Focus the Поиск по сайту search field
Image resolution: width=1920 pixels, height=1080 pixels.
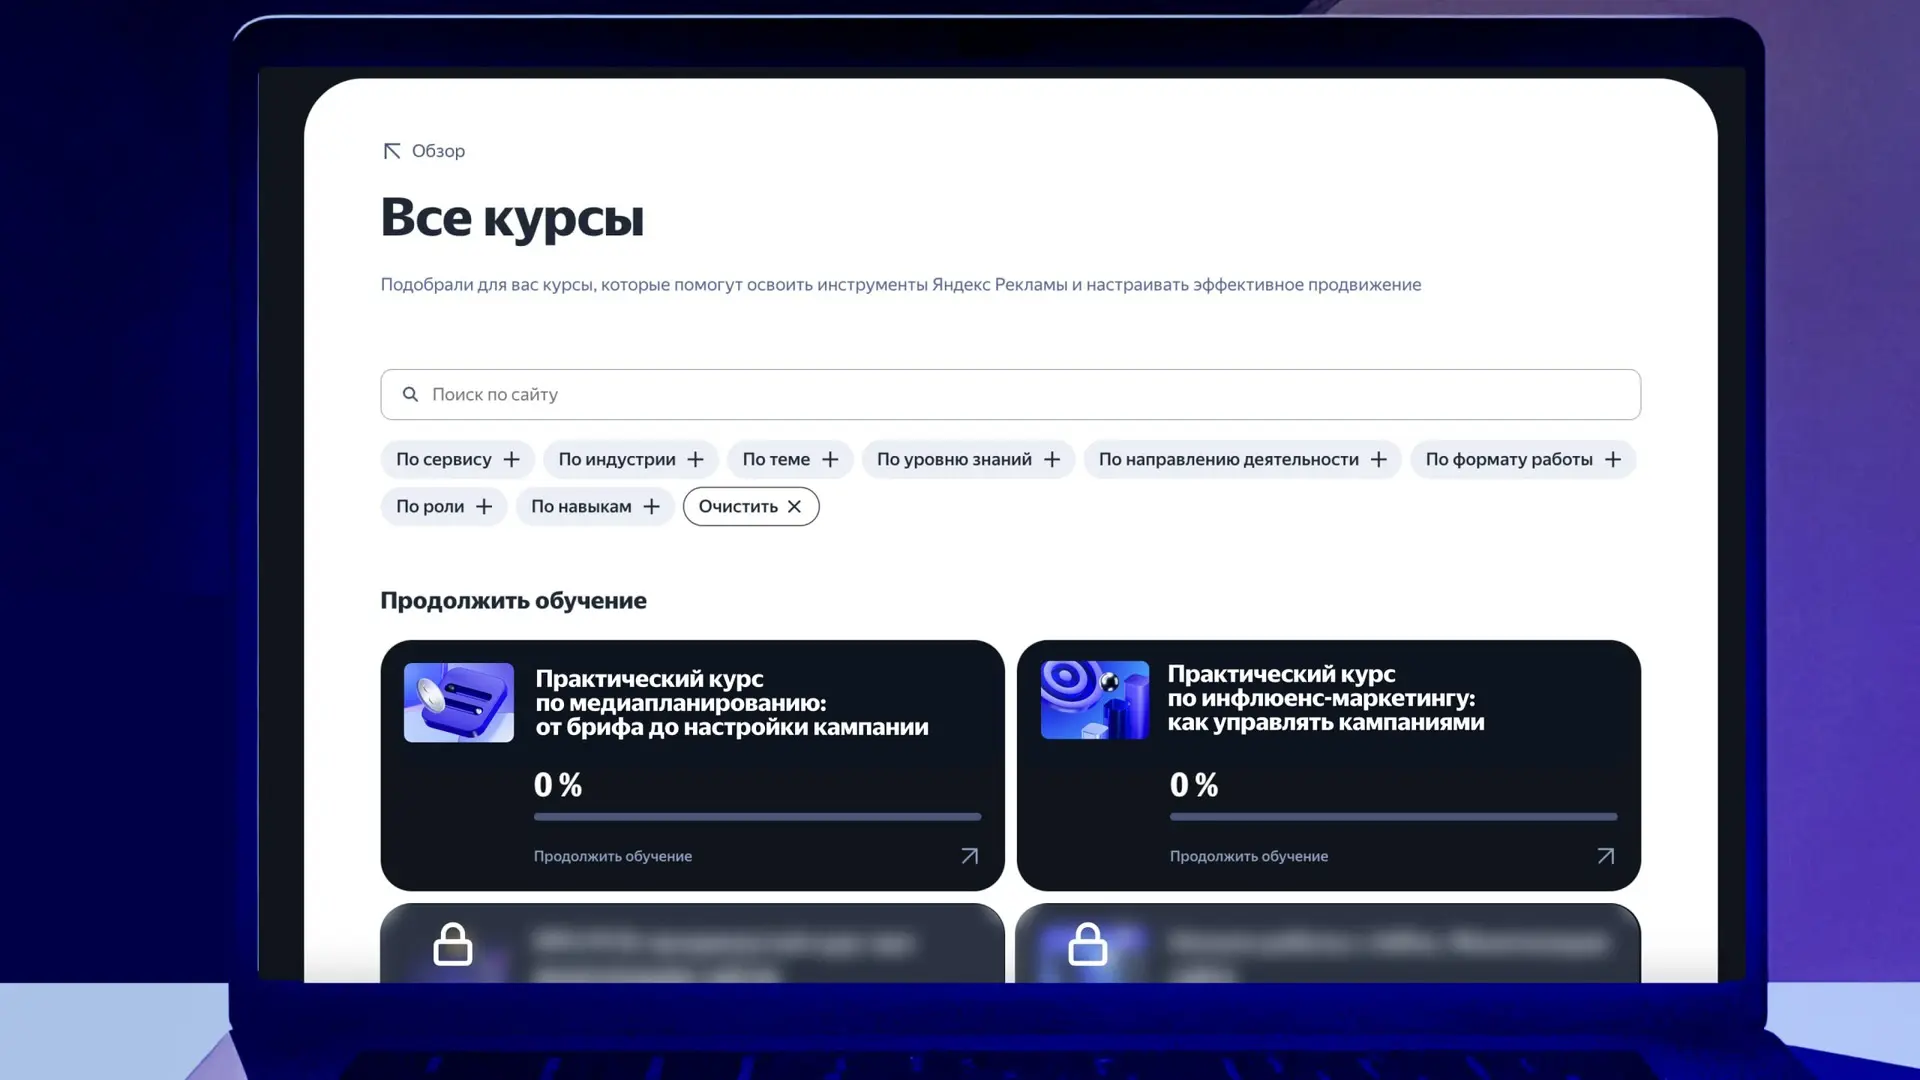[1010, 394]
